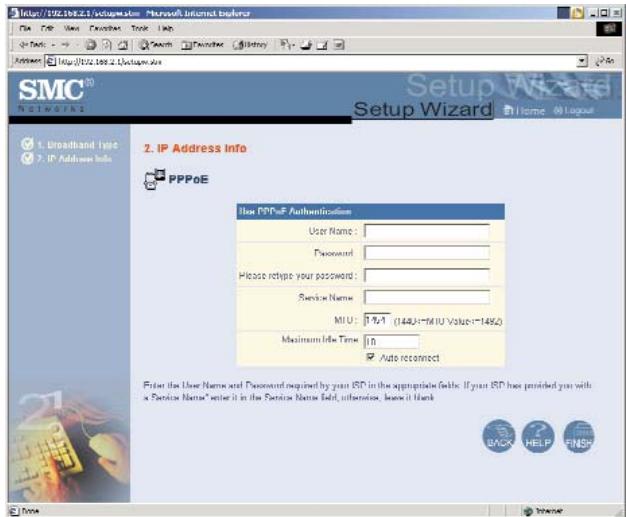Viewport: 626px width, 517px height.
Task: Click the Discuss toolbar icon
Action: 339,45
